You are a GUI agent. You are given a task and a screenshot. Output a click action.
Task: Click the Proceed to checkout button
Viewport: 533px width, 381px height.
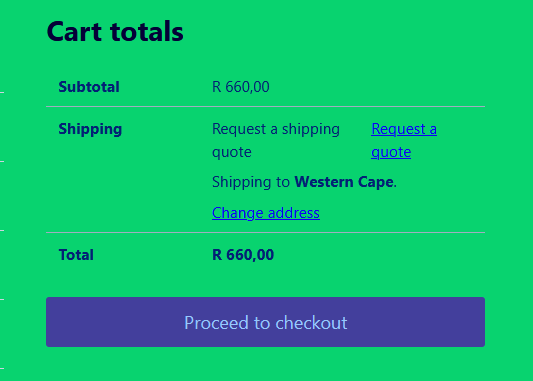[265, 322]
